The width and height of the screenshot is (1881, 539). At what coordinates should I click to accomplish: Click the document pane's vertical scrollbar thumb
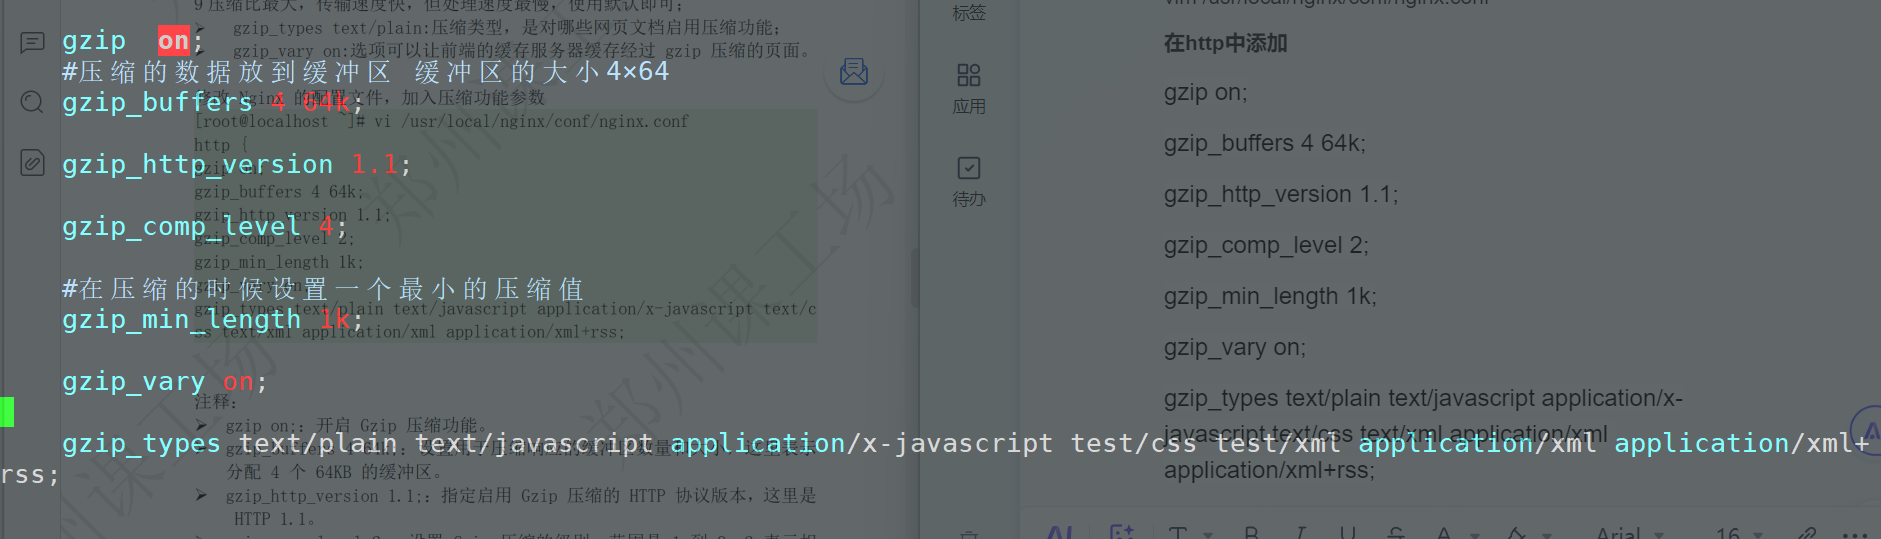(914, 278)
